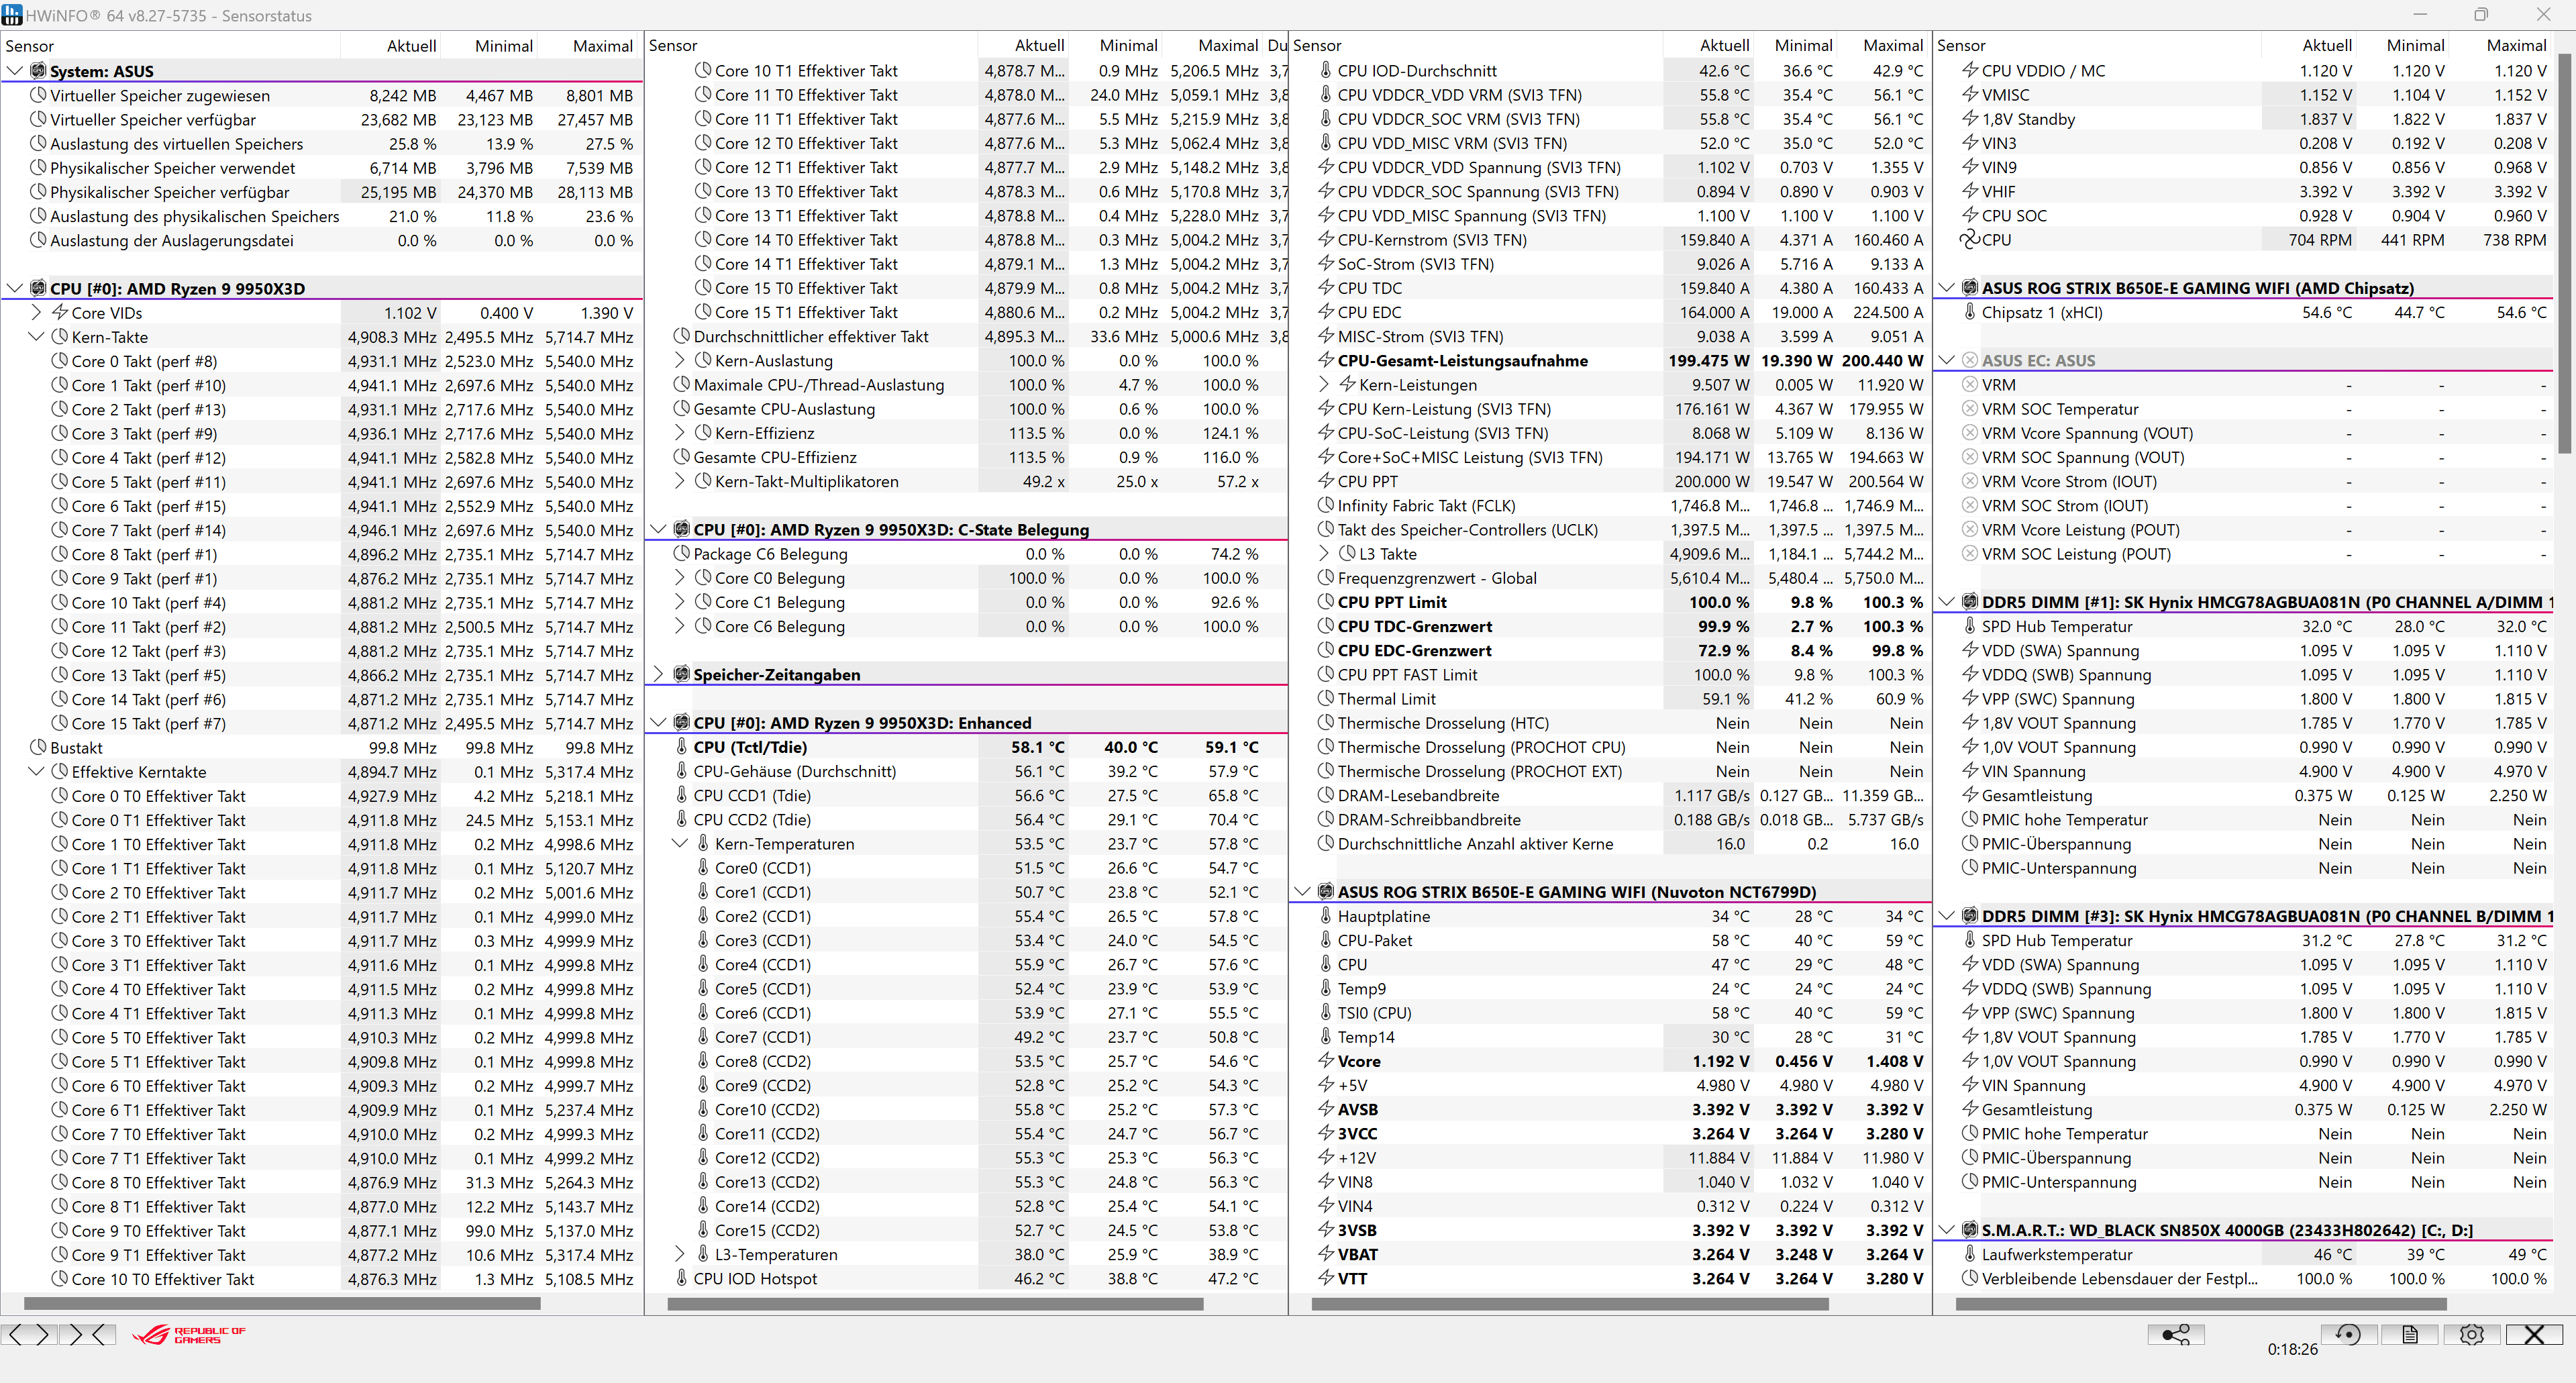Open the remote sharing network icon
This screenshot has width=2576, height=1383.
(2176, 1334)
